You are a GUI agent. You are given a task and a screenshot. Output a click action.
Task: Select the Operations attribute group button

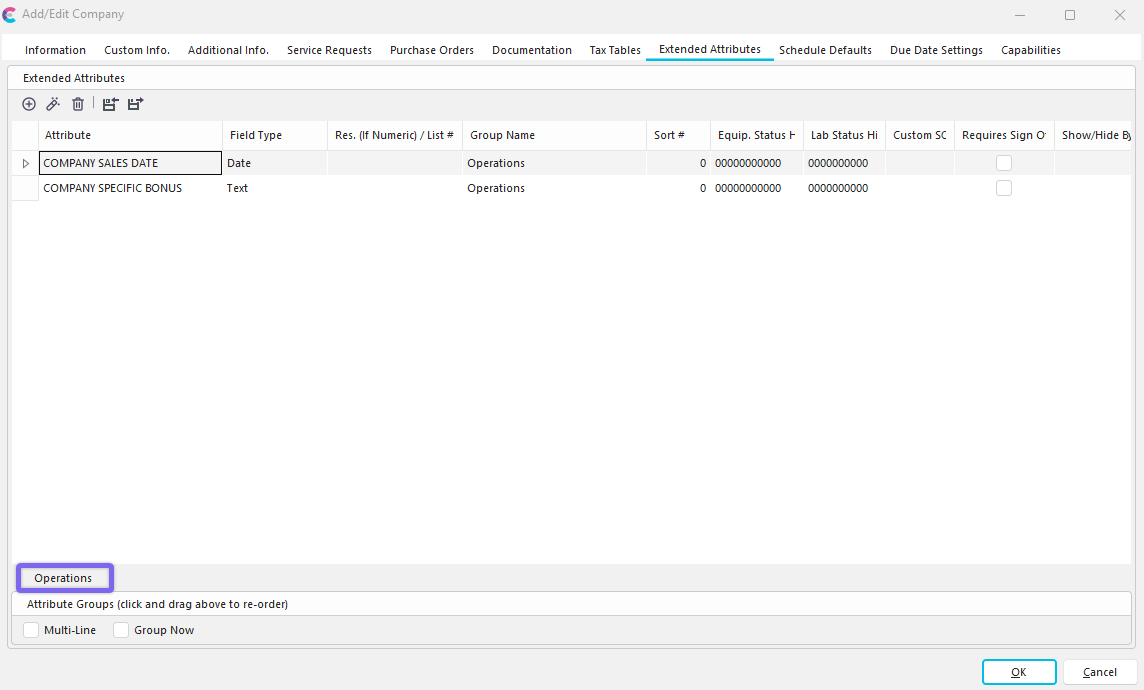pyautogui.click(x=63, y=578)
